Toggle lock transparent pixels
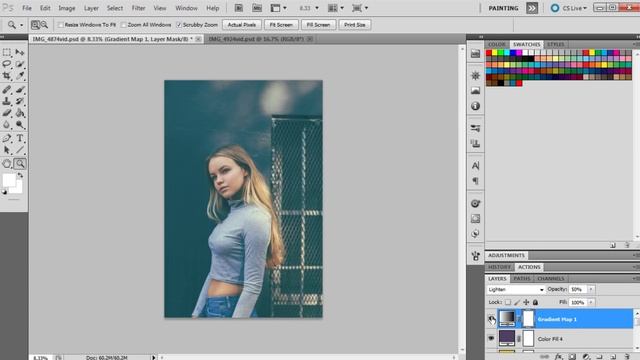The height and width of the screenshot is (360, 640). click(508, 302)
